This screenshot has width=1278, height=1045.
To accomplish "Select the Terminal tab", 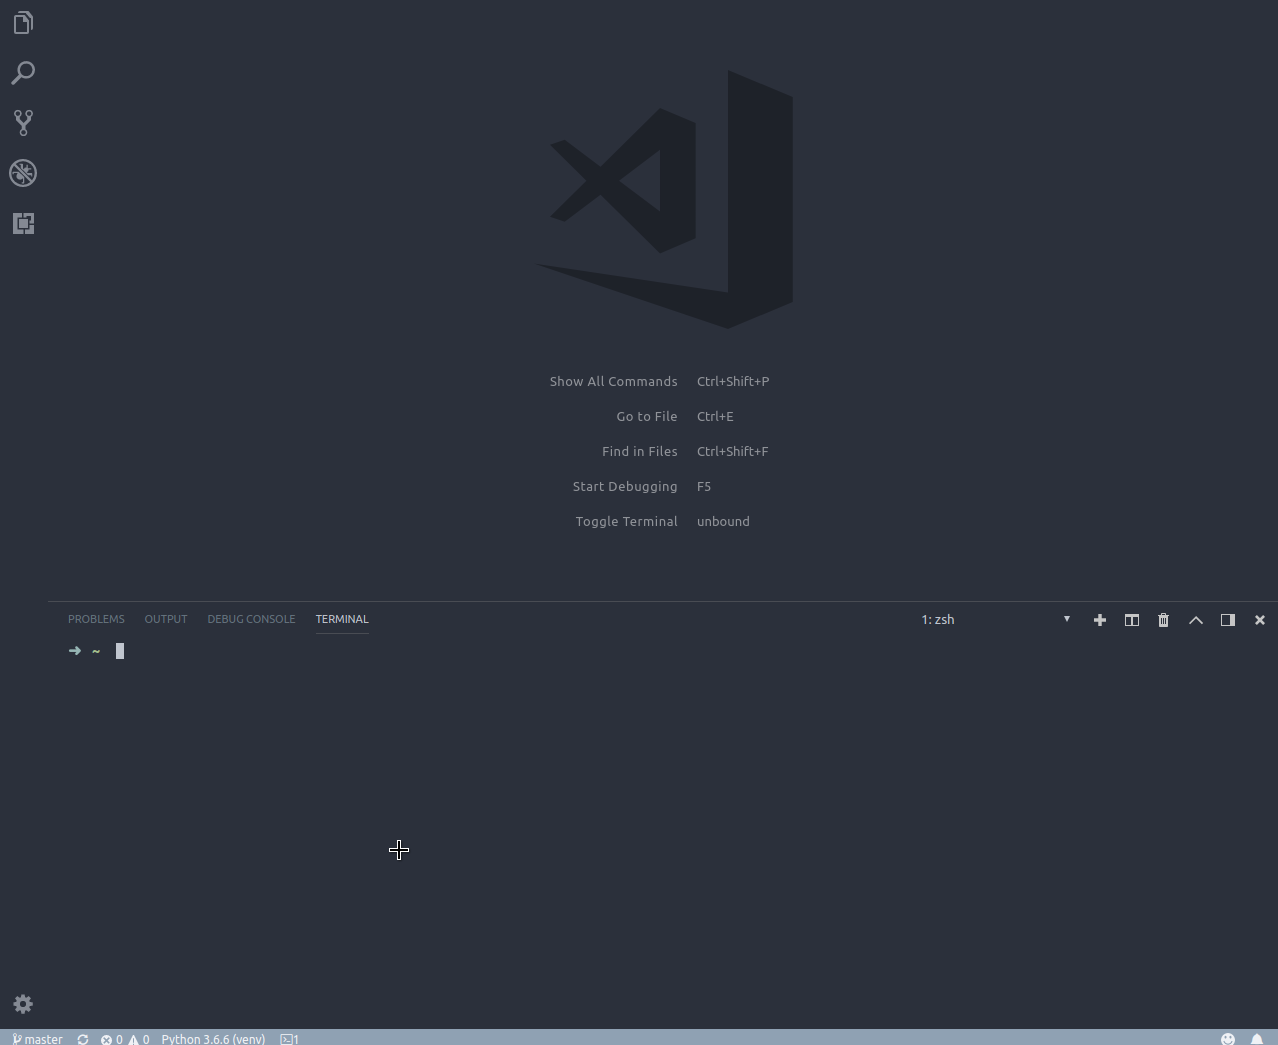I will pos(342,619).
